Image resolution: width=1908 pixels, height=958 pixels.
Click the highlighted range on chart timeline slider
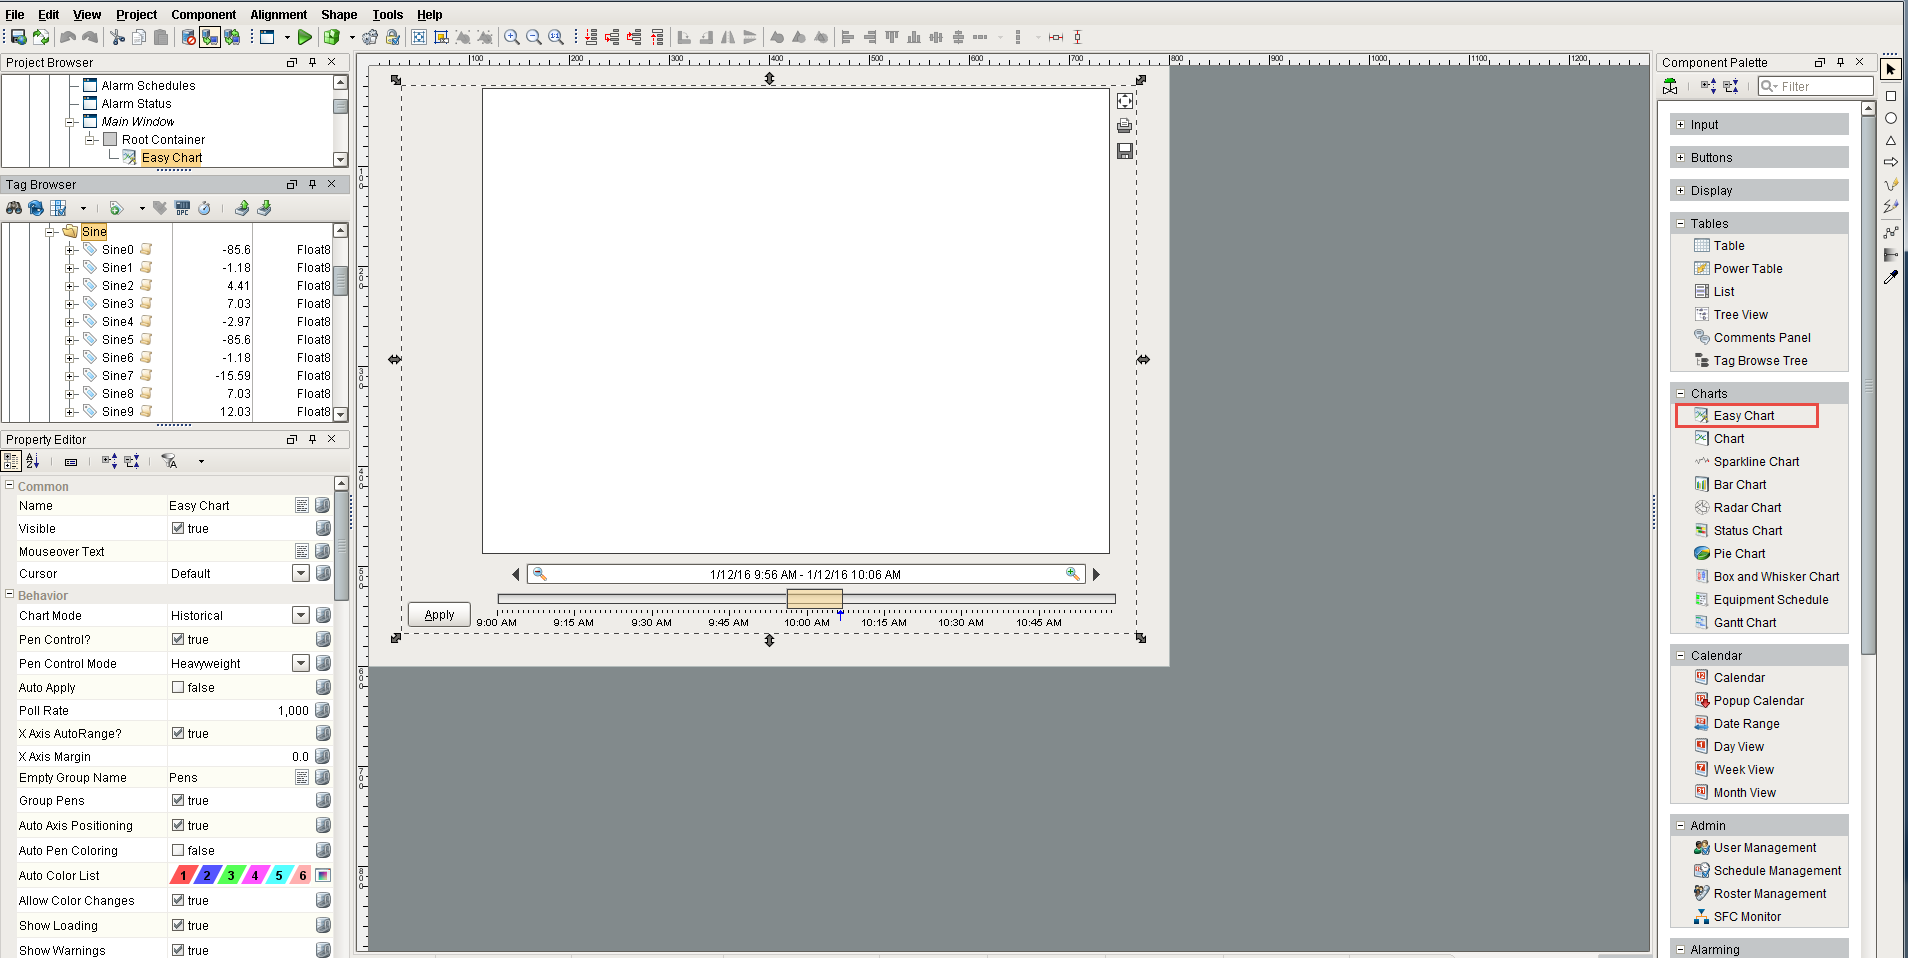tap(814, 599)
